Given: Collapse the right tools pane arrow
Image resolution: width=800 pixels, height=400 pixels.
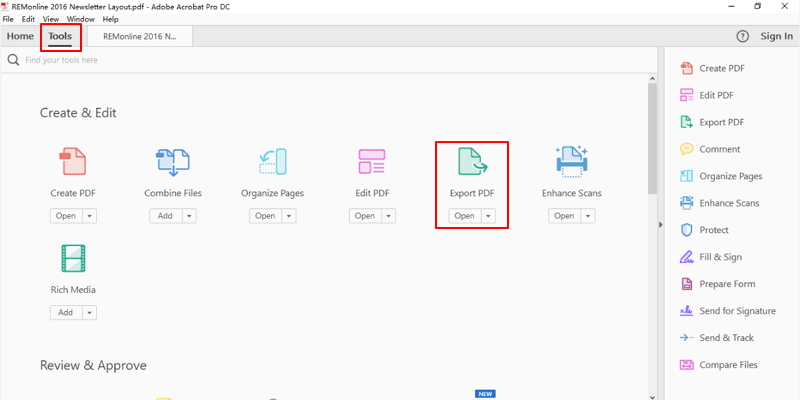Looking at the screenshot, I should coord(661,224).
